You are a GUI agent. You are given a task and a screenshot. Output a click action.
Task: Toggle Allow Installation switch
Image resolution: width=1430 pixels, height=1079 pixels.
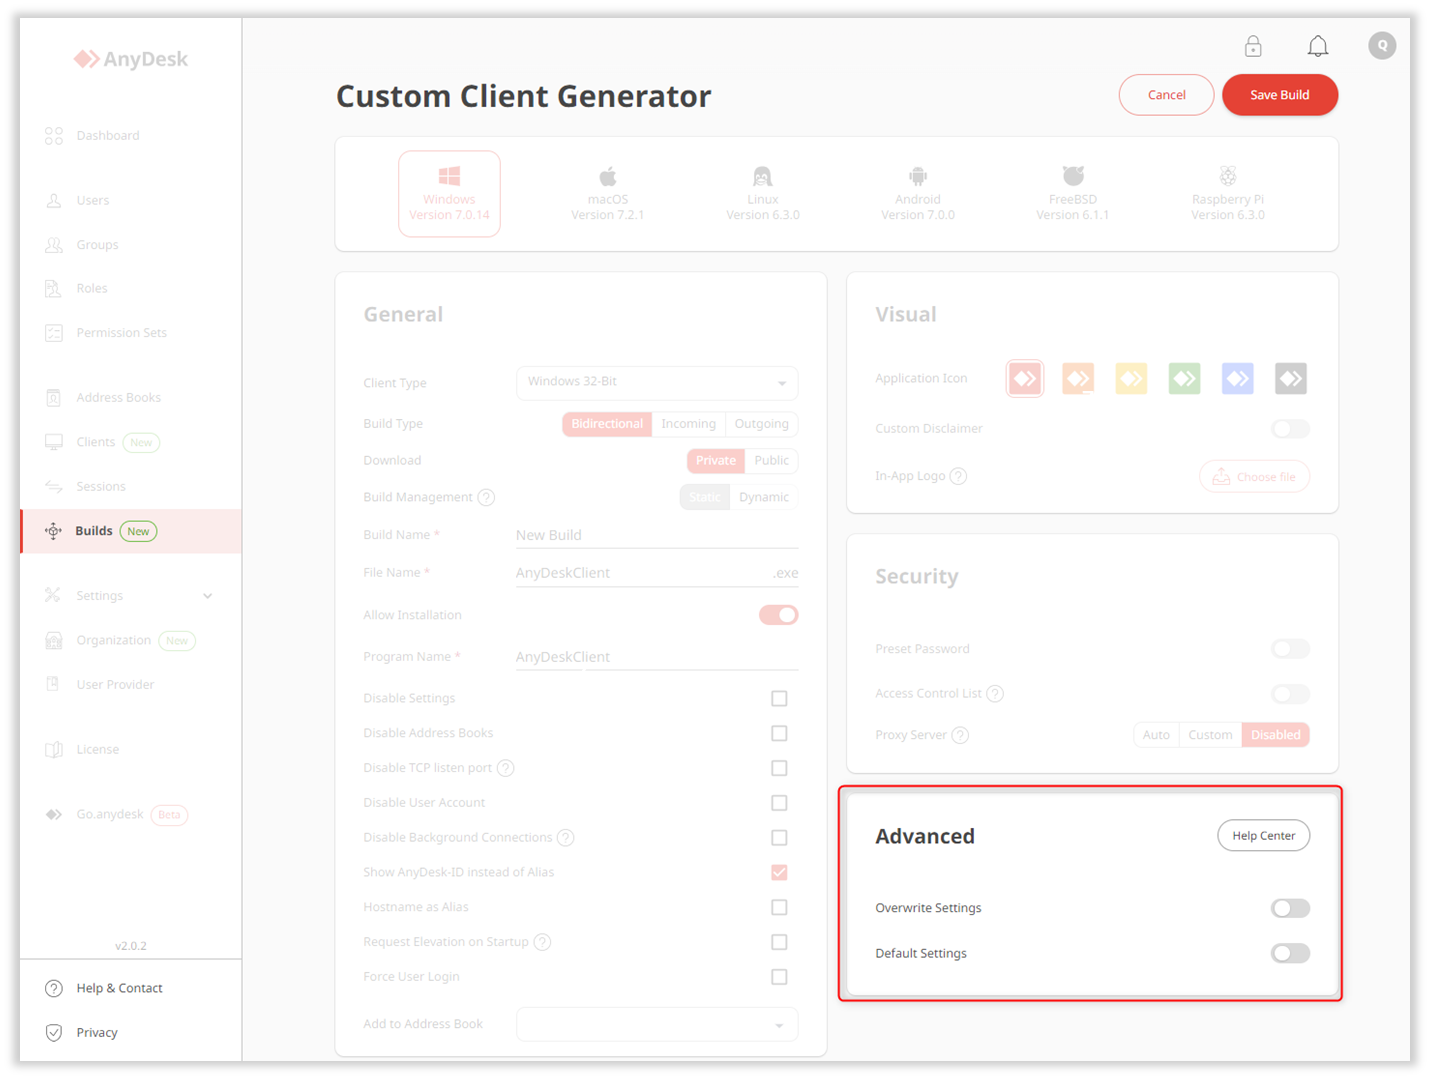pyautogui.click(x=778, y=615)
